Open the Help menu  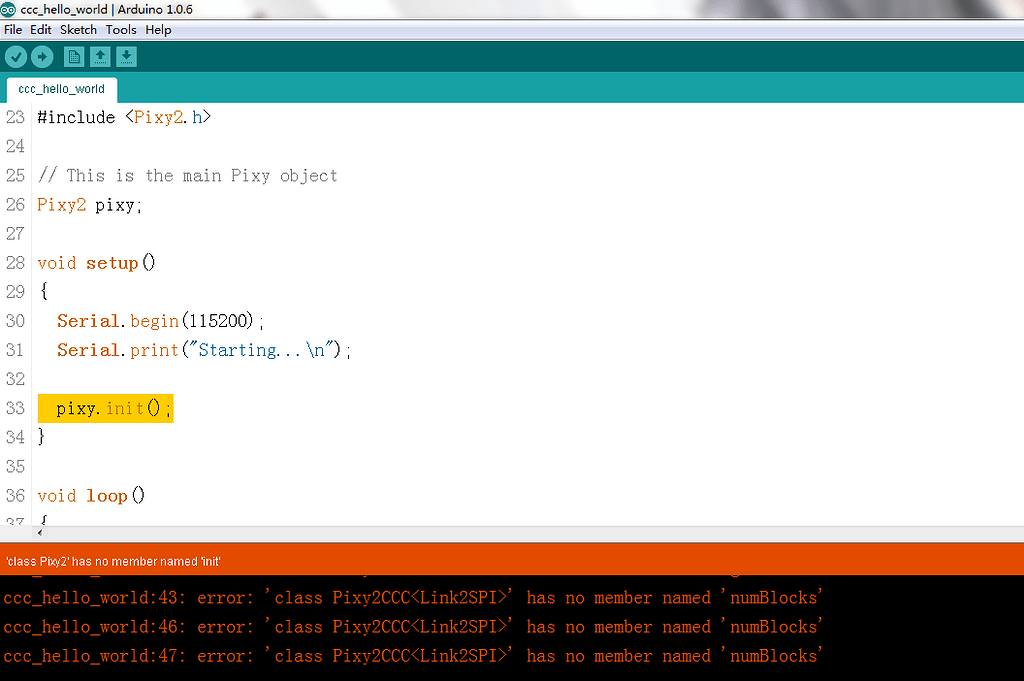click(x=158, y=30)
